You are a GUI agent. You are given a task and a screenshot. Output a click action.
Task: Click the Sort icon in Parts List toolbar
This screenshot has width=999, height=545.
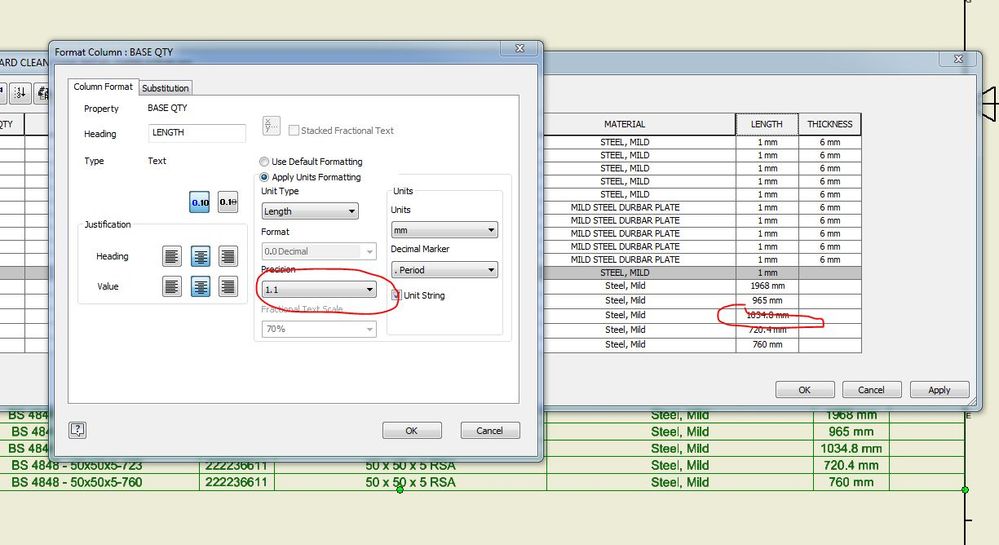[20, 93]
